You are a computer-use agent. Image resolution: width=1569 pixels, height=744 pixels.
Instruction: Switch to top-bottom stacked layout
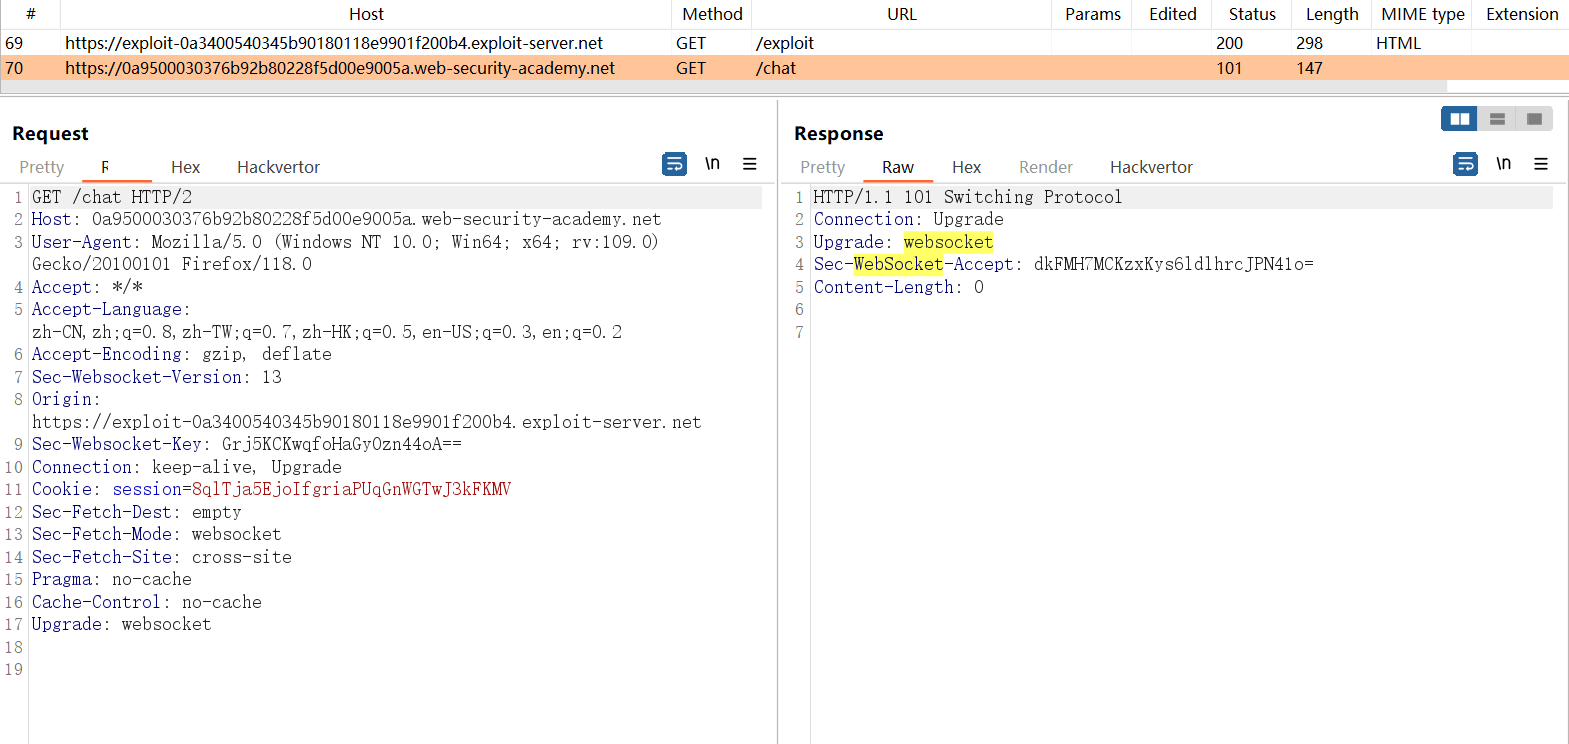pos(1497,119)
